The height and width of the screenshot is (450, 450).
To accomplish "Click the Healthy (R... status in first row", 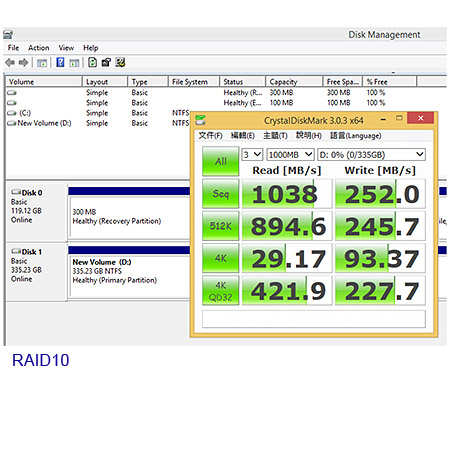I will [243, 93].
